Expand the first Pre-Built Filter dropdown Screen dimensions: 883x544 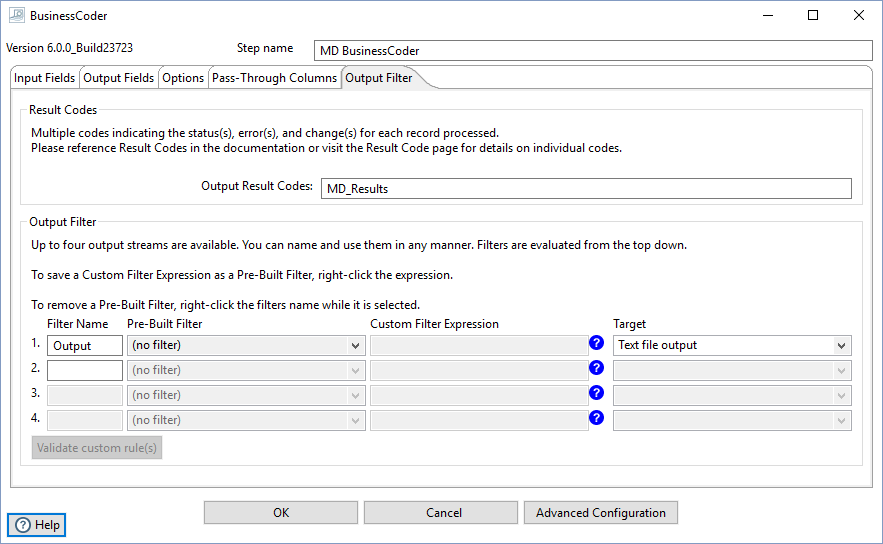pyautogui.click(x=245, y=345)
